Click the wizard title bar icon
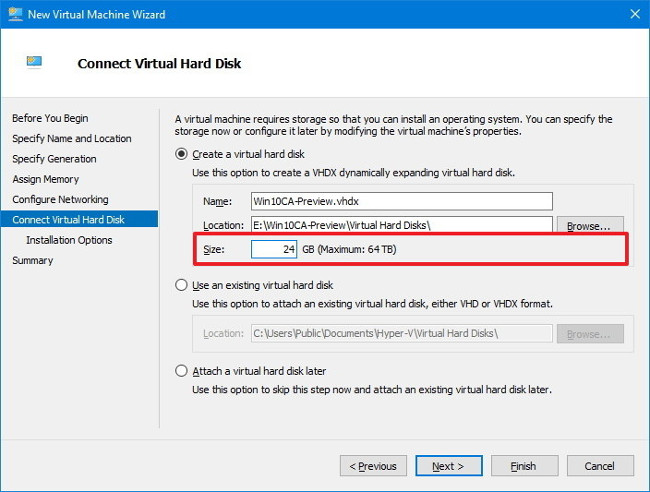The image size is (650, 492). [15, 14]
